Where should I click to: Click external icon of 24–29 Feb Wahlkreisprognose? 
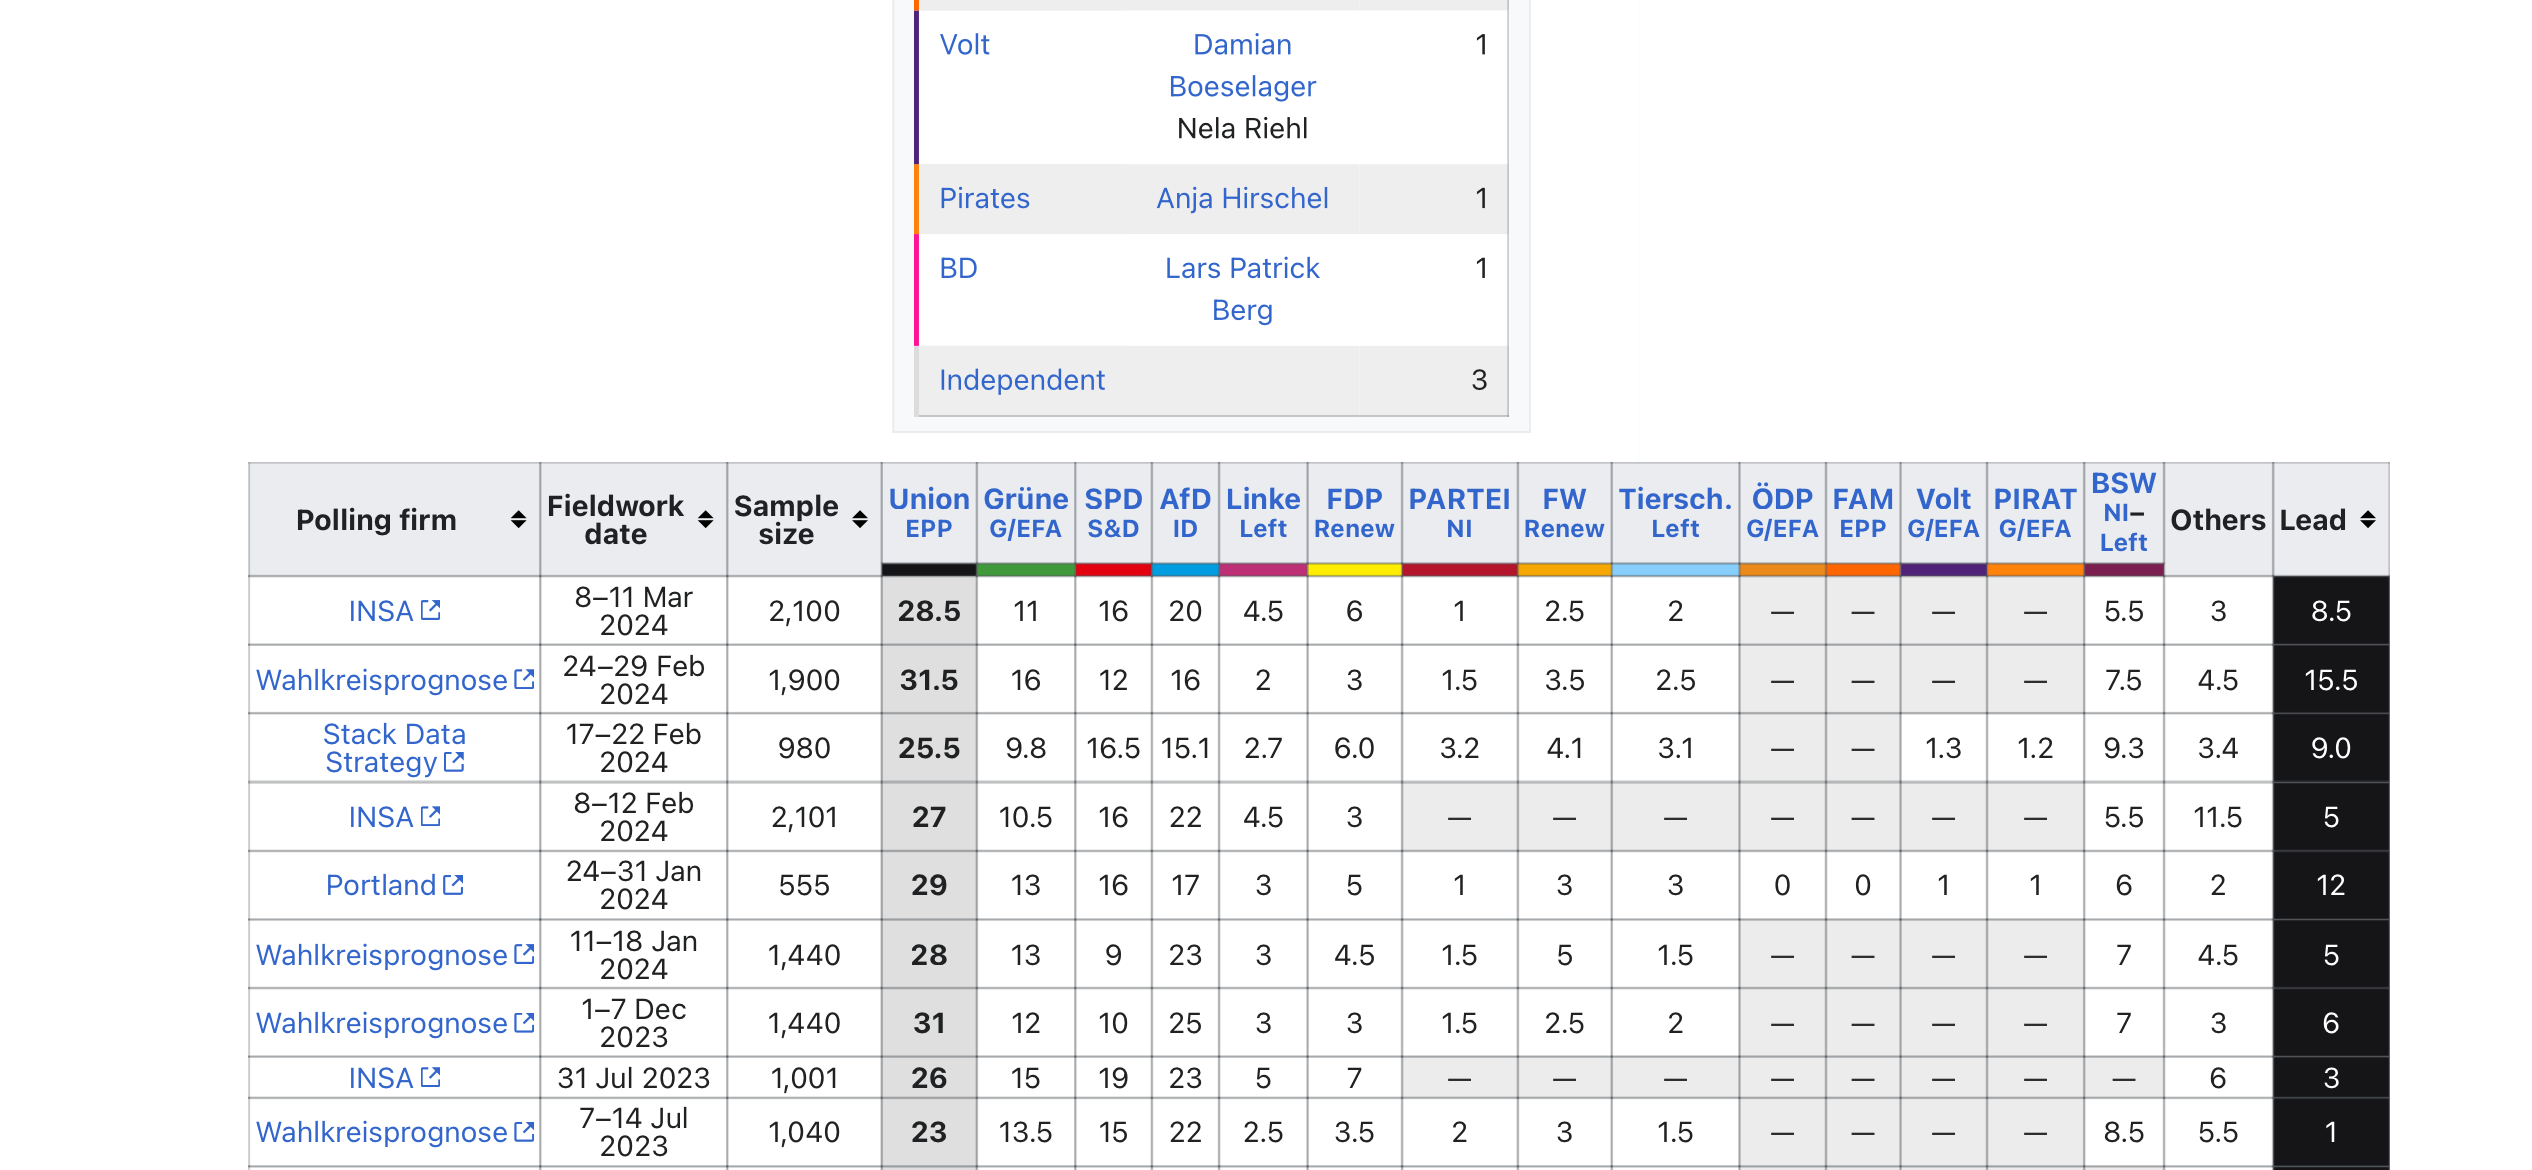pyautogui.click(x=524, y=679)
